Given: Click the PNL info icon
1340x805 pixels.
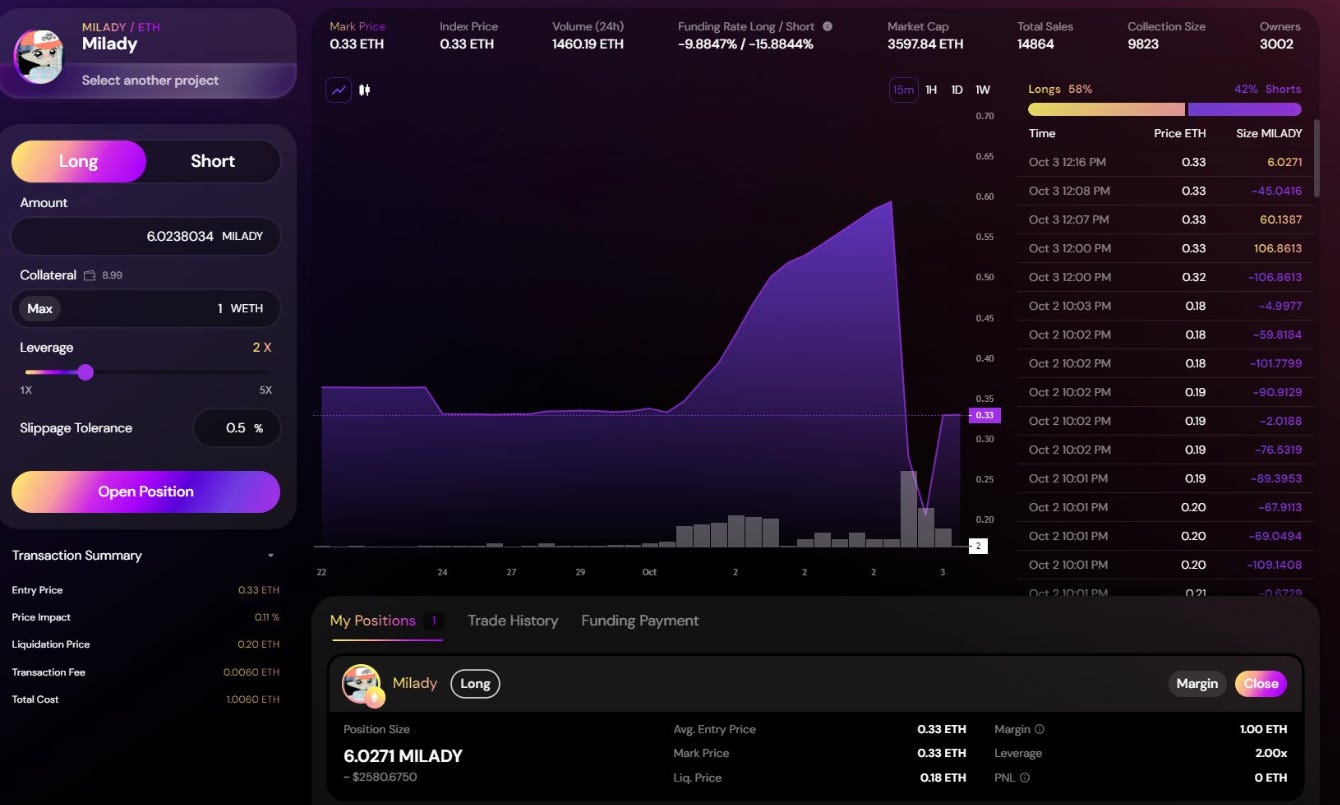Looking at the screenshot, I should click(1025, 777).
